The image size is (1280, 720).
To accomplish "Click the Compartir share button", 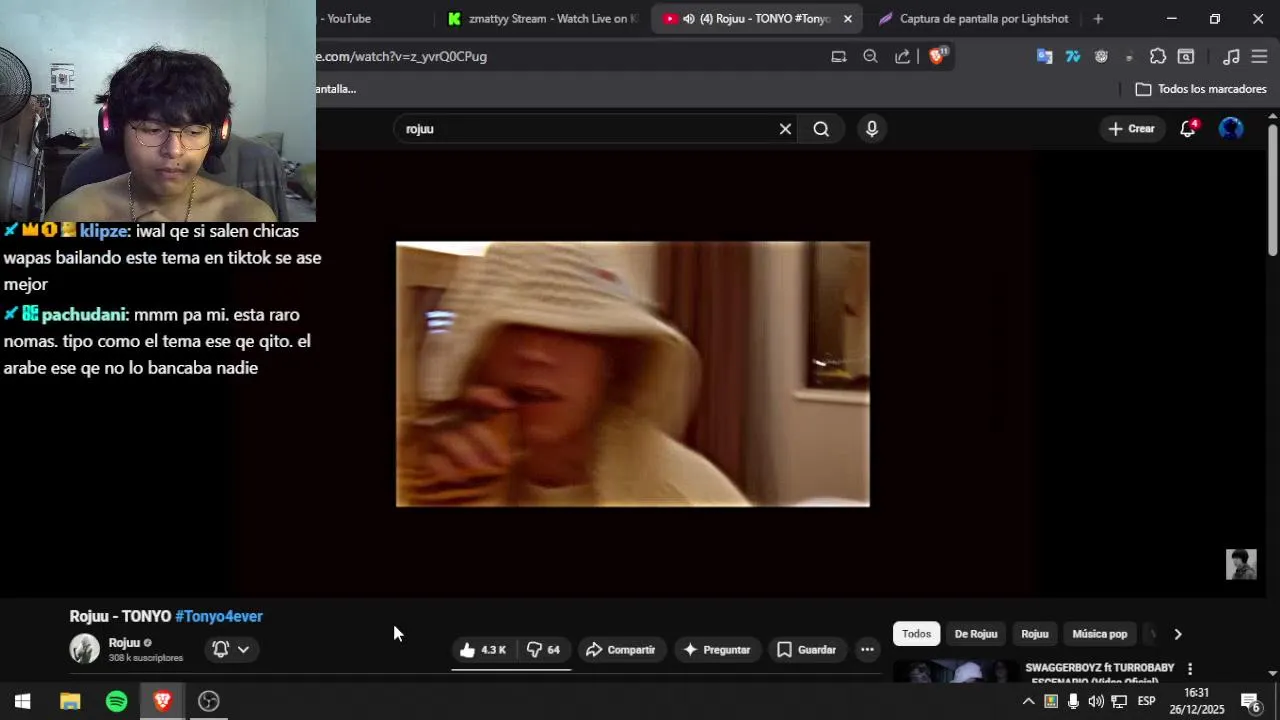I will [621, 650].
